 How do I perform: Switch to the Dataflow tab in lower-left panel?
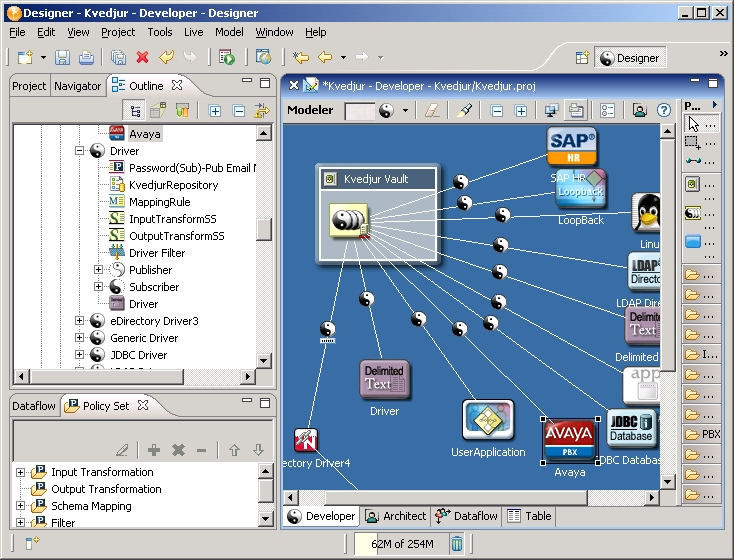pyautogui.click(x=34, y=406)
